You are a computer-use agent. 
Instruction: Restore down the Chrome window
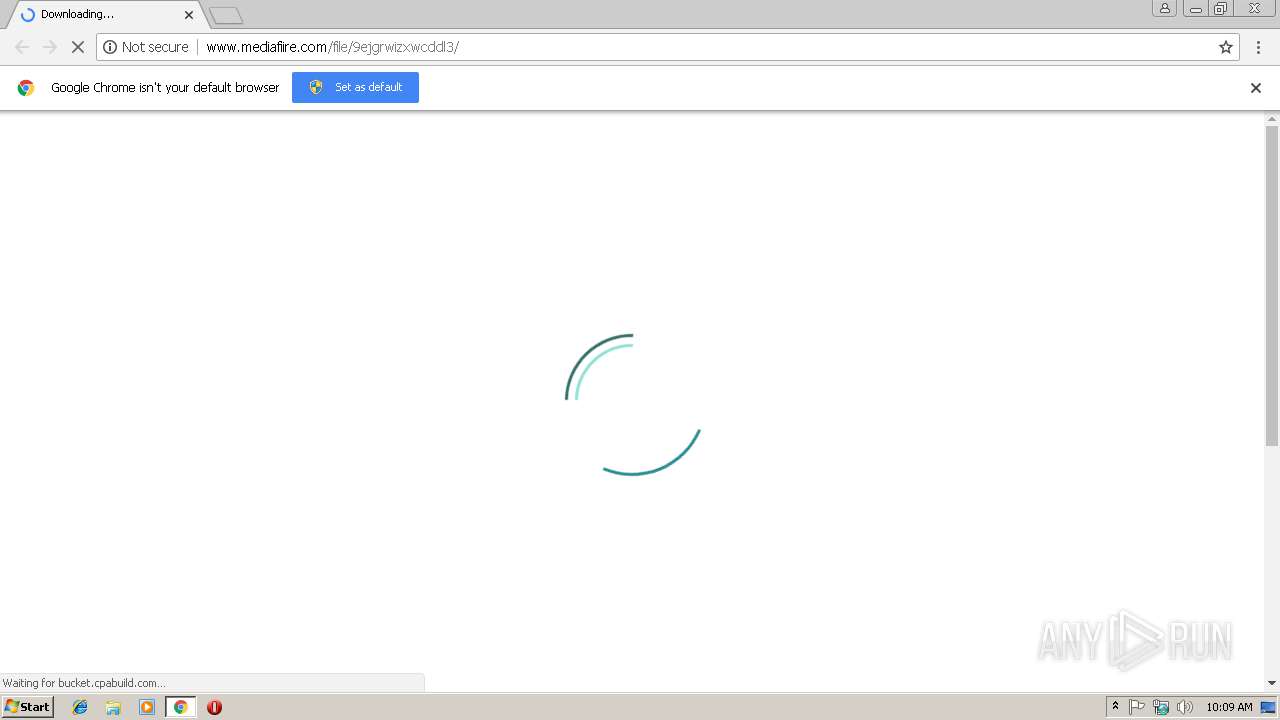(1221, 8)
